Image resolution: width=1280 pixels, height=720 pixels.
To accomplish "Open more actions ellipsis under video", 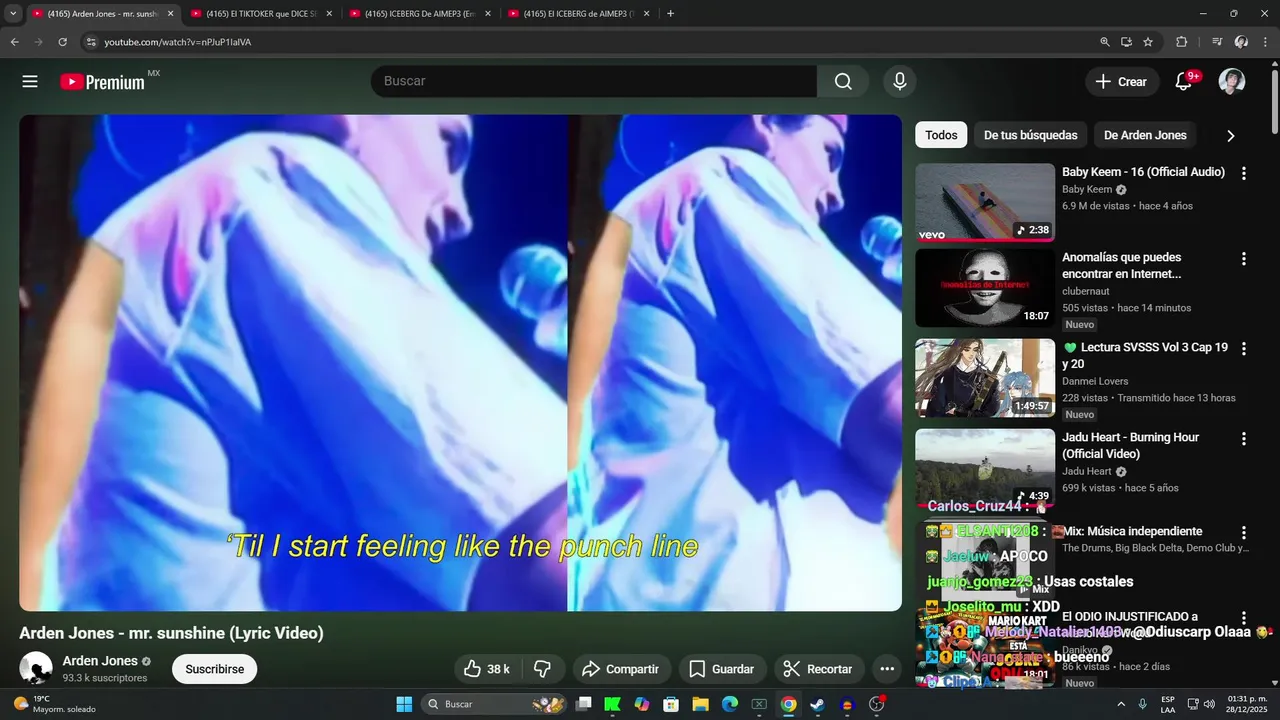I will 887,669.
